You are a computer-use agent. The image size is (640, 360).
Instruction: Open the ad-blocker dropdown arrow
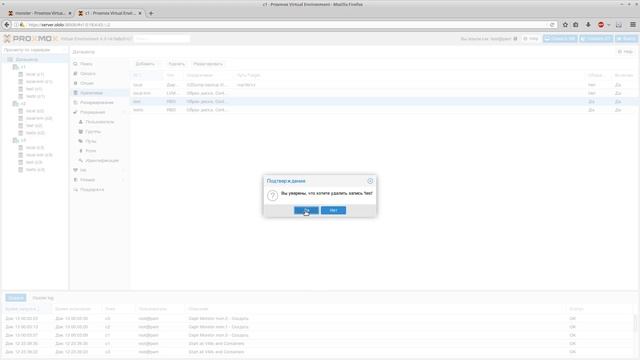608,25
